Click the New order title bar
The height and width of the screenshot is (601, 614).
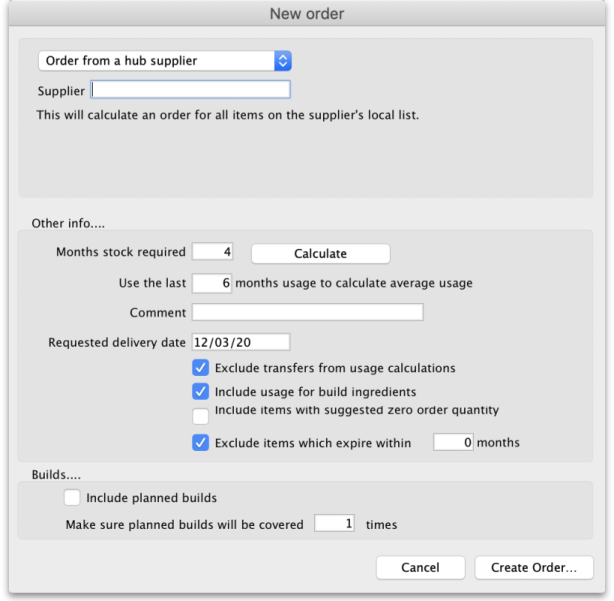point(307,14)
